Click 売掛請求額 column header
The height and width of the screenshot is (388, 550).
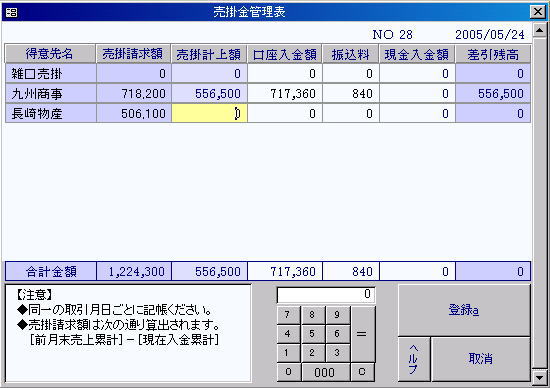point(133,54)
